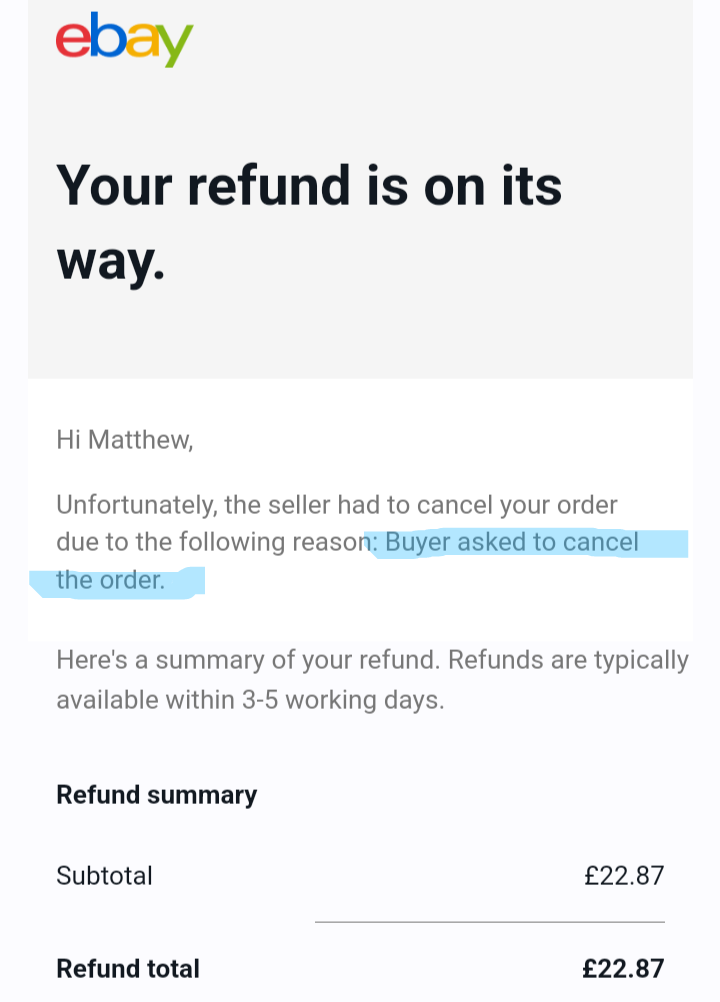
Task: Click 'available within 3-5 working days' text
Action: pos(250,700)
